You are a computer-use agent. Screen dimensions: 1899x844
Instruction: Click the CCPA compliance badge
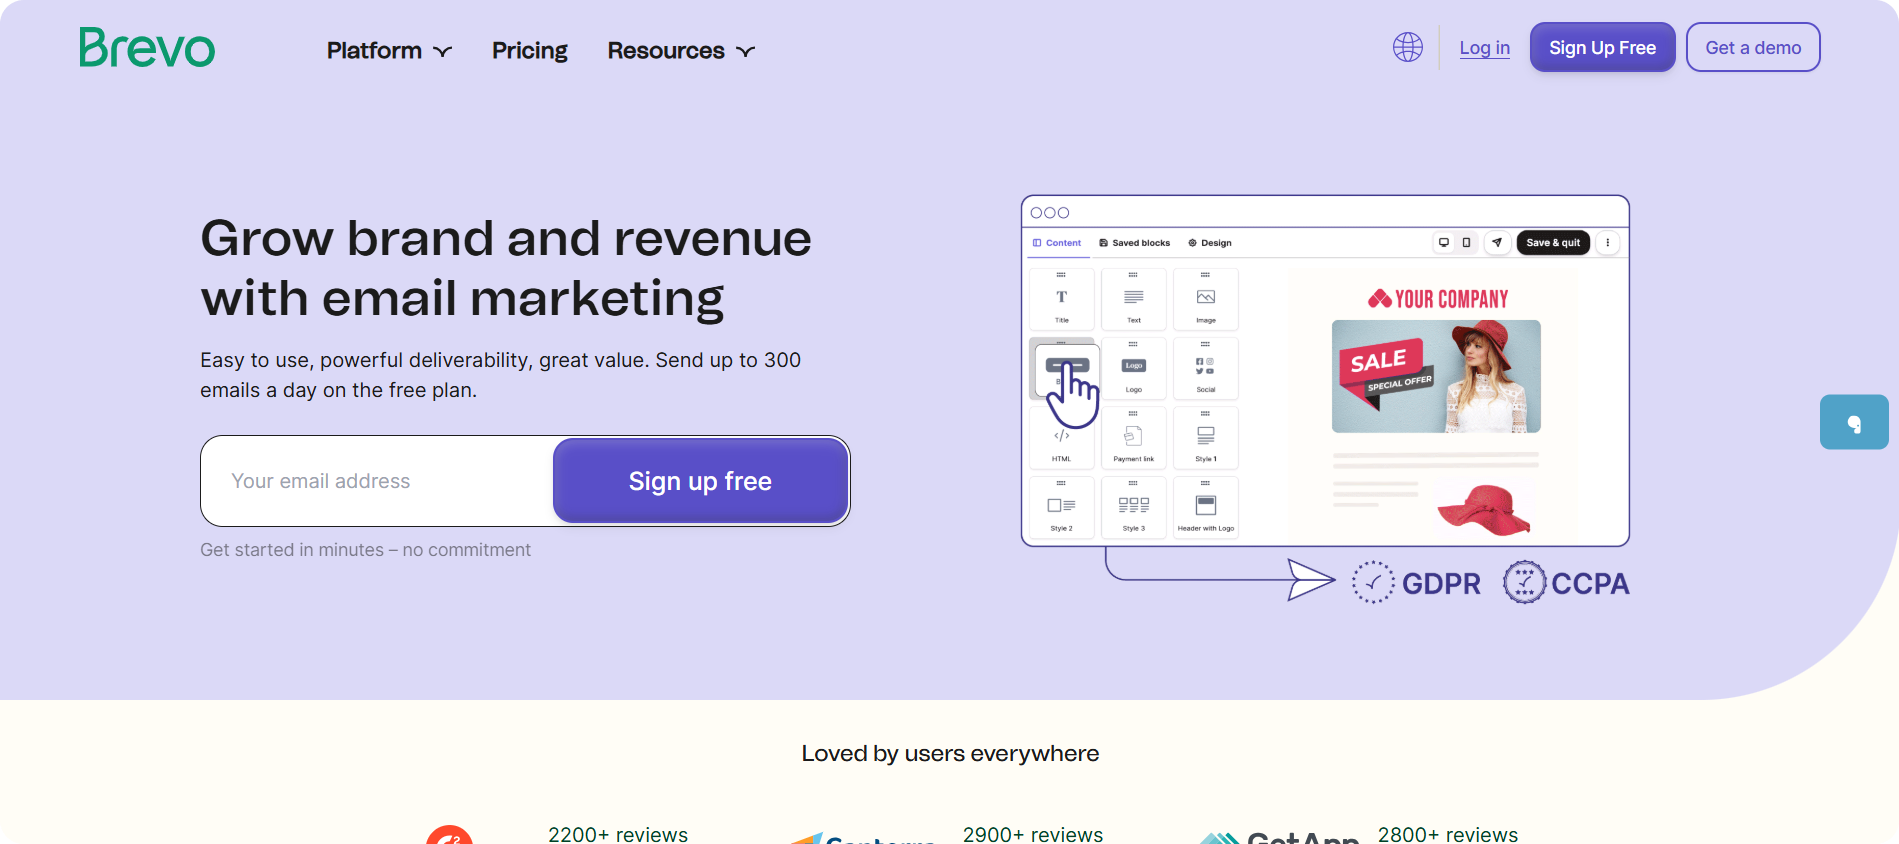coord(1566,583)
